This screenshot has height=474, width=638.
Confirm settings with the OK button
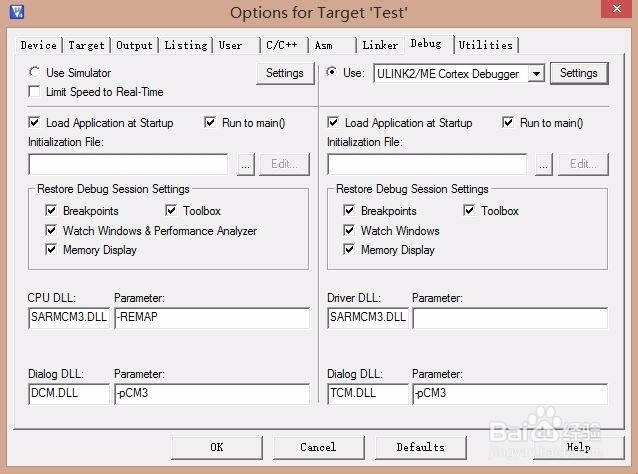[217, 447]
